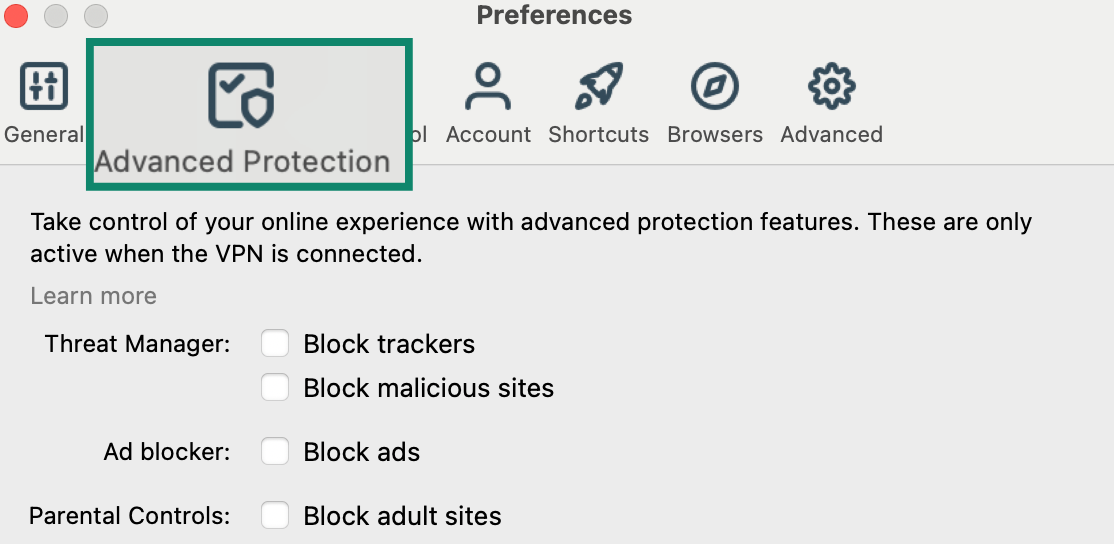Screen dimensions: 1114x544
Task: Check the Block adult sites box
Action: [275, 516]
